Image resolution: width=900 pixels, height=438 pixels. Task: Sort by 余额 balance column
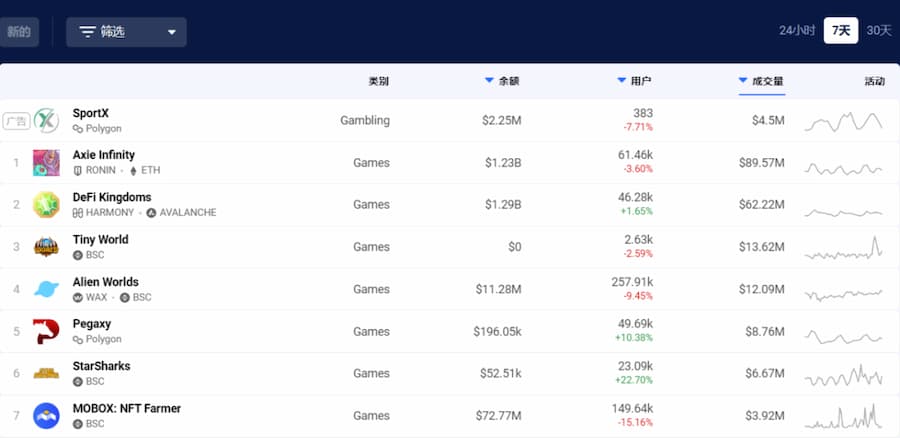click(x=502, y=82)
